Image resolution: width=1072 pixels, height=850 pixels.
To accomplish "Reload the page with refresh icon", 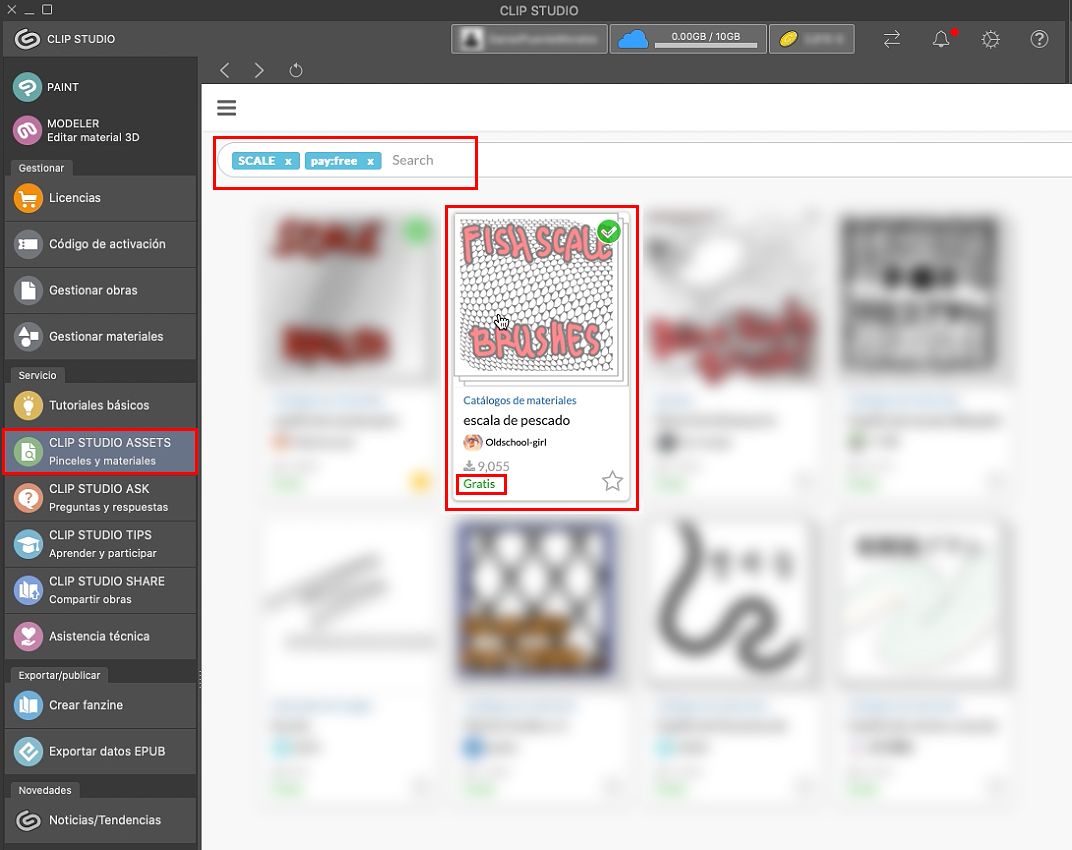I will [x=295, y=70].
